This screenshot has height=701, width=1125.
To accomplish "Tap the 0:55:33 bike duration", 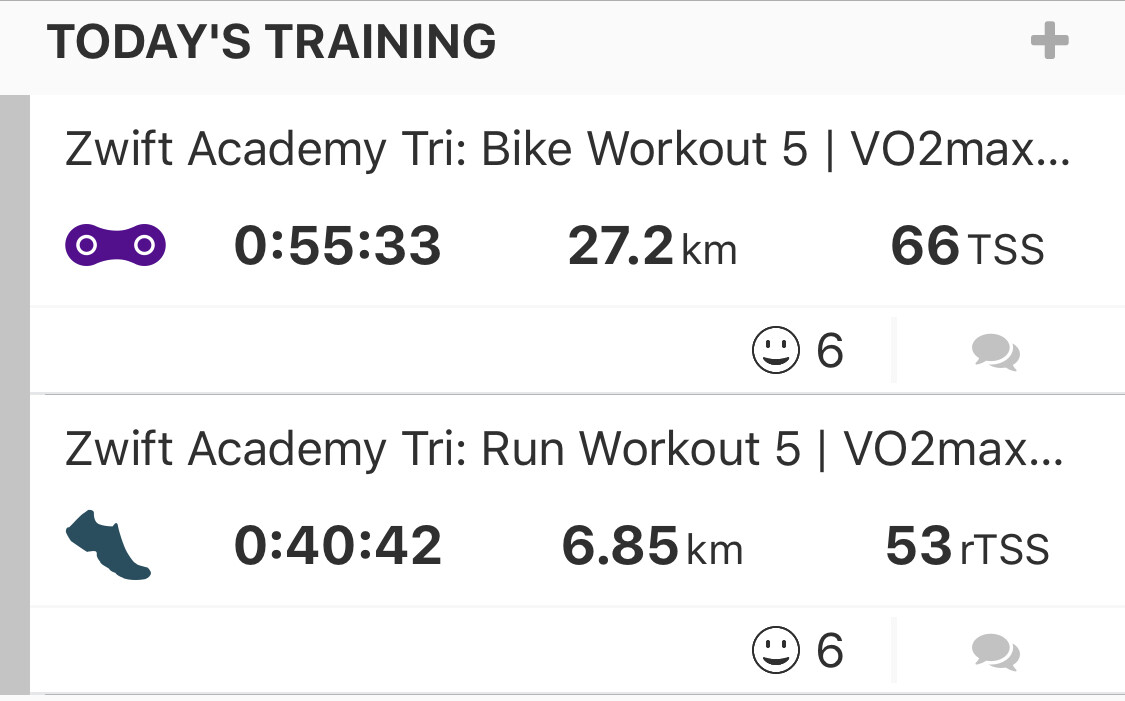I will pos(338,247).
